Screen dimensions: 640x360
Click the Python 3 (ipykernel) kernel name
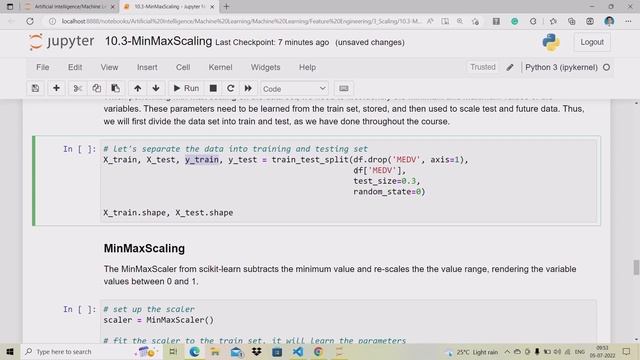(561, 67)
